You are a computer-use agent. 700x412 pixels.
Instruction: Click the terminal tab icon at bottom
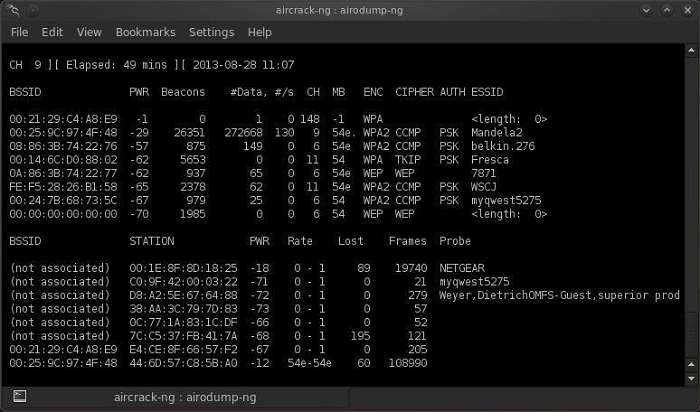20,396
